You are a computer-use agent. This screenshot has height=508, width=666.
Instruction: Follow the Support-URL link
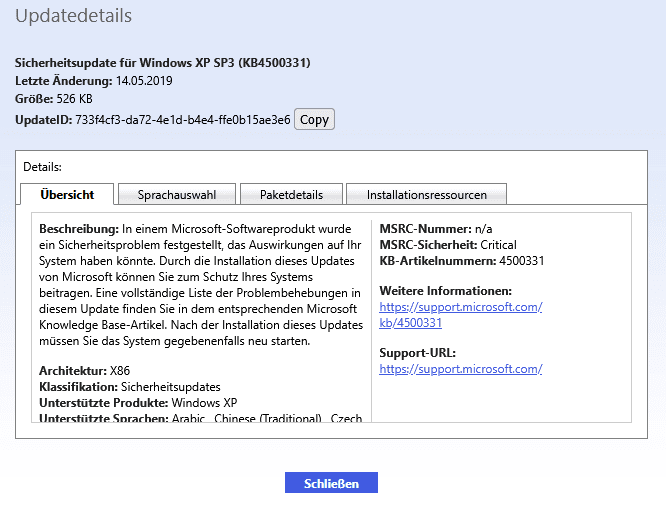(x=460, y=369)
